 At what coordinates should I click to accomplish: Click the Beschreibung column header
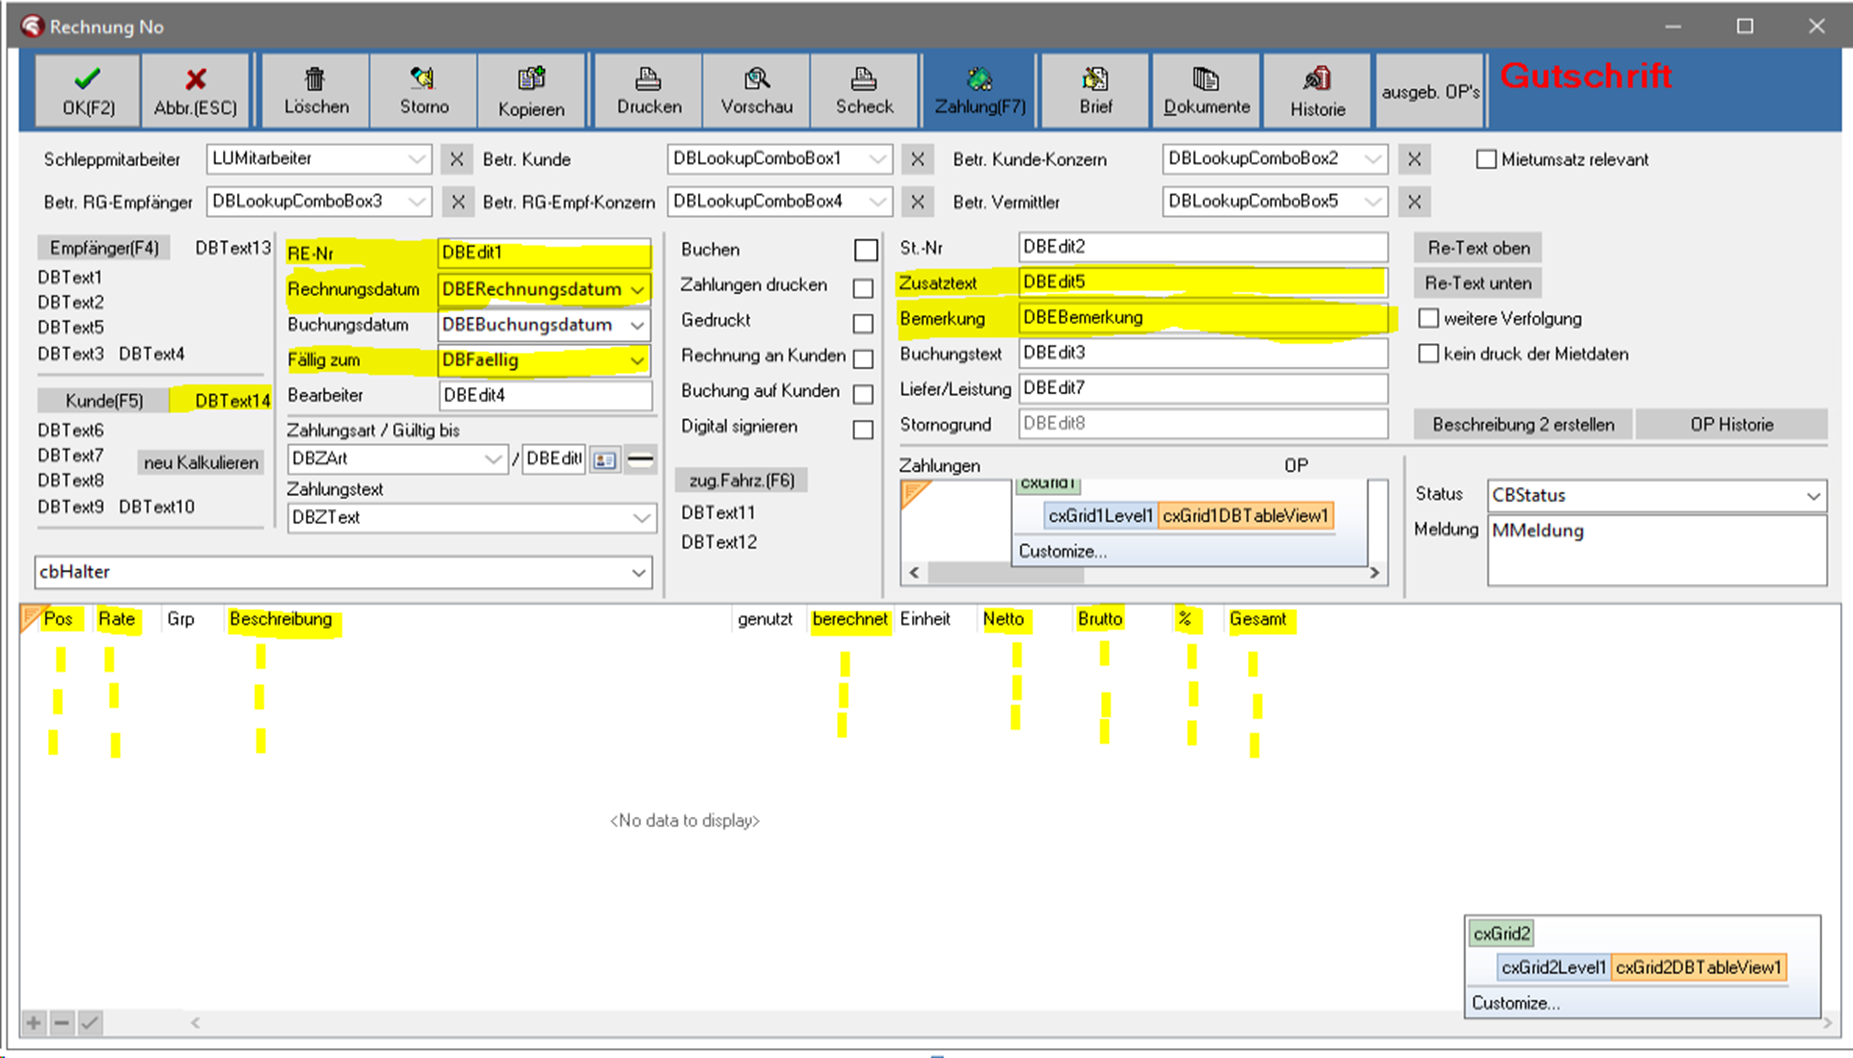pos(281,620)
